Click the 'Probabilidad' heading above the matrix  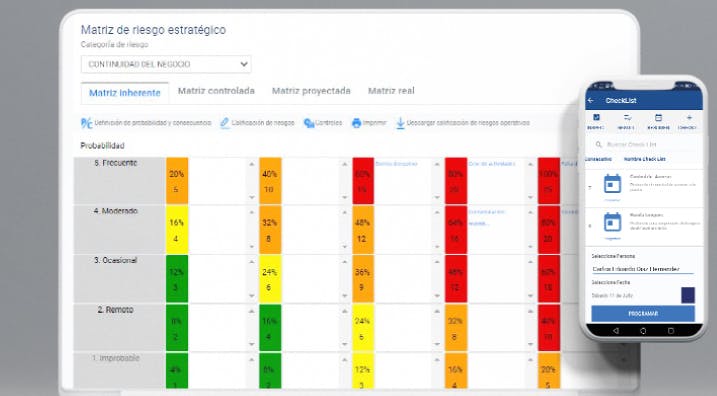[102, 146]
